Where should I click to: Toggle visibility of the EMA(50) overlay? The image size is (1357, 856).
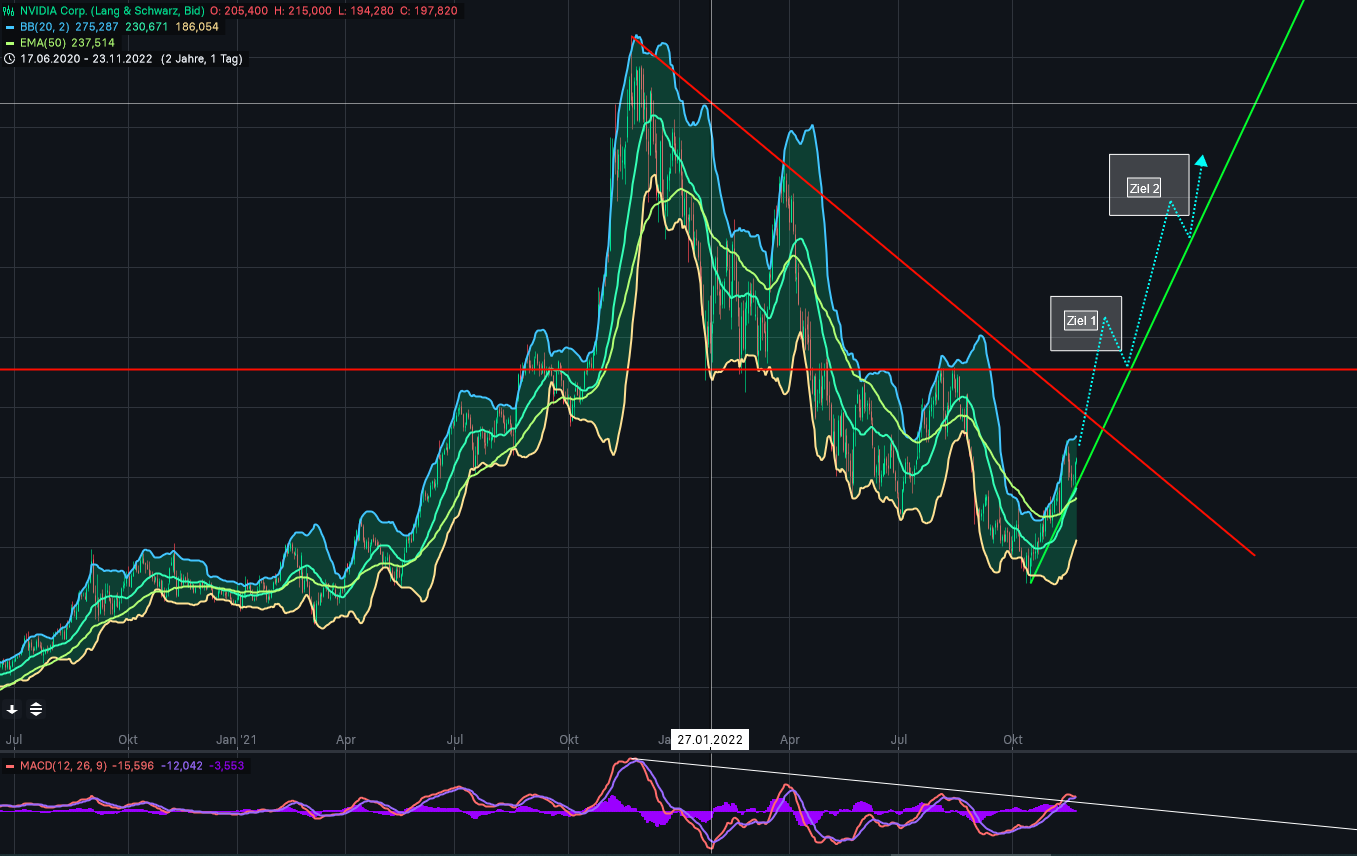tap(9, 43)
